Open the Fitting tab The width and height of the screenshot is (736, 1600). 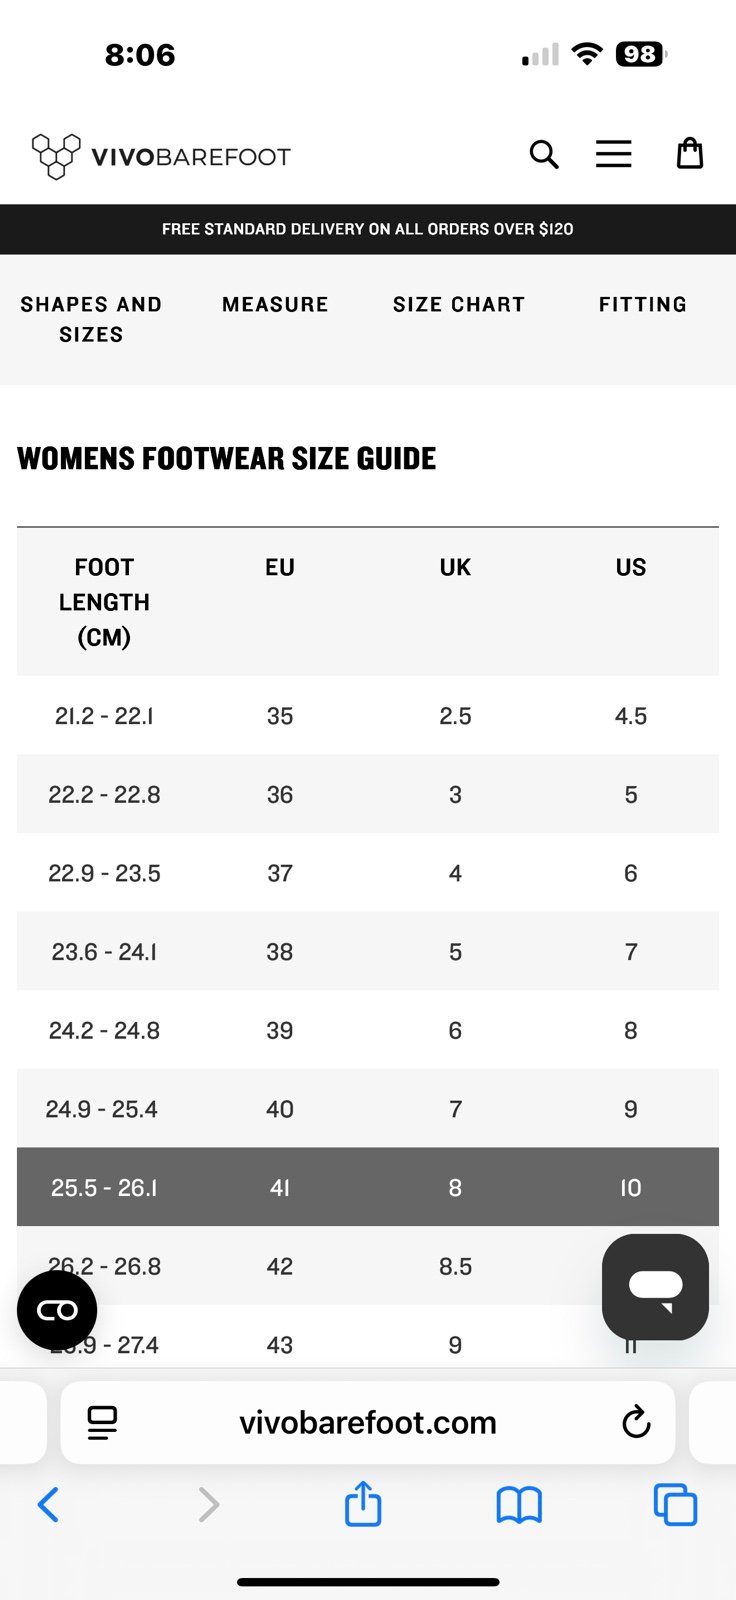pyautogui.click(x=643, y=305)
